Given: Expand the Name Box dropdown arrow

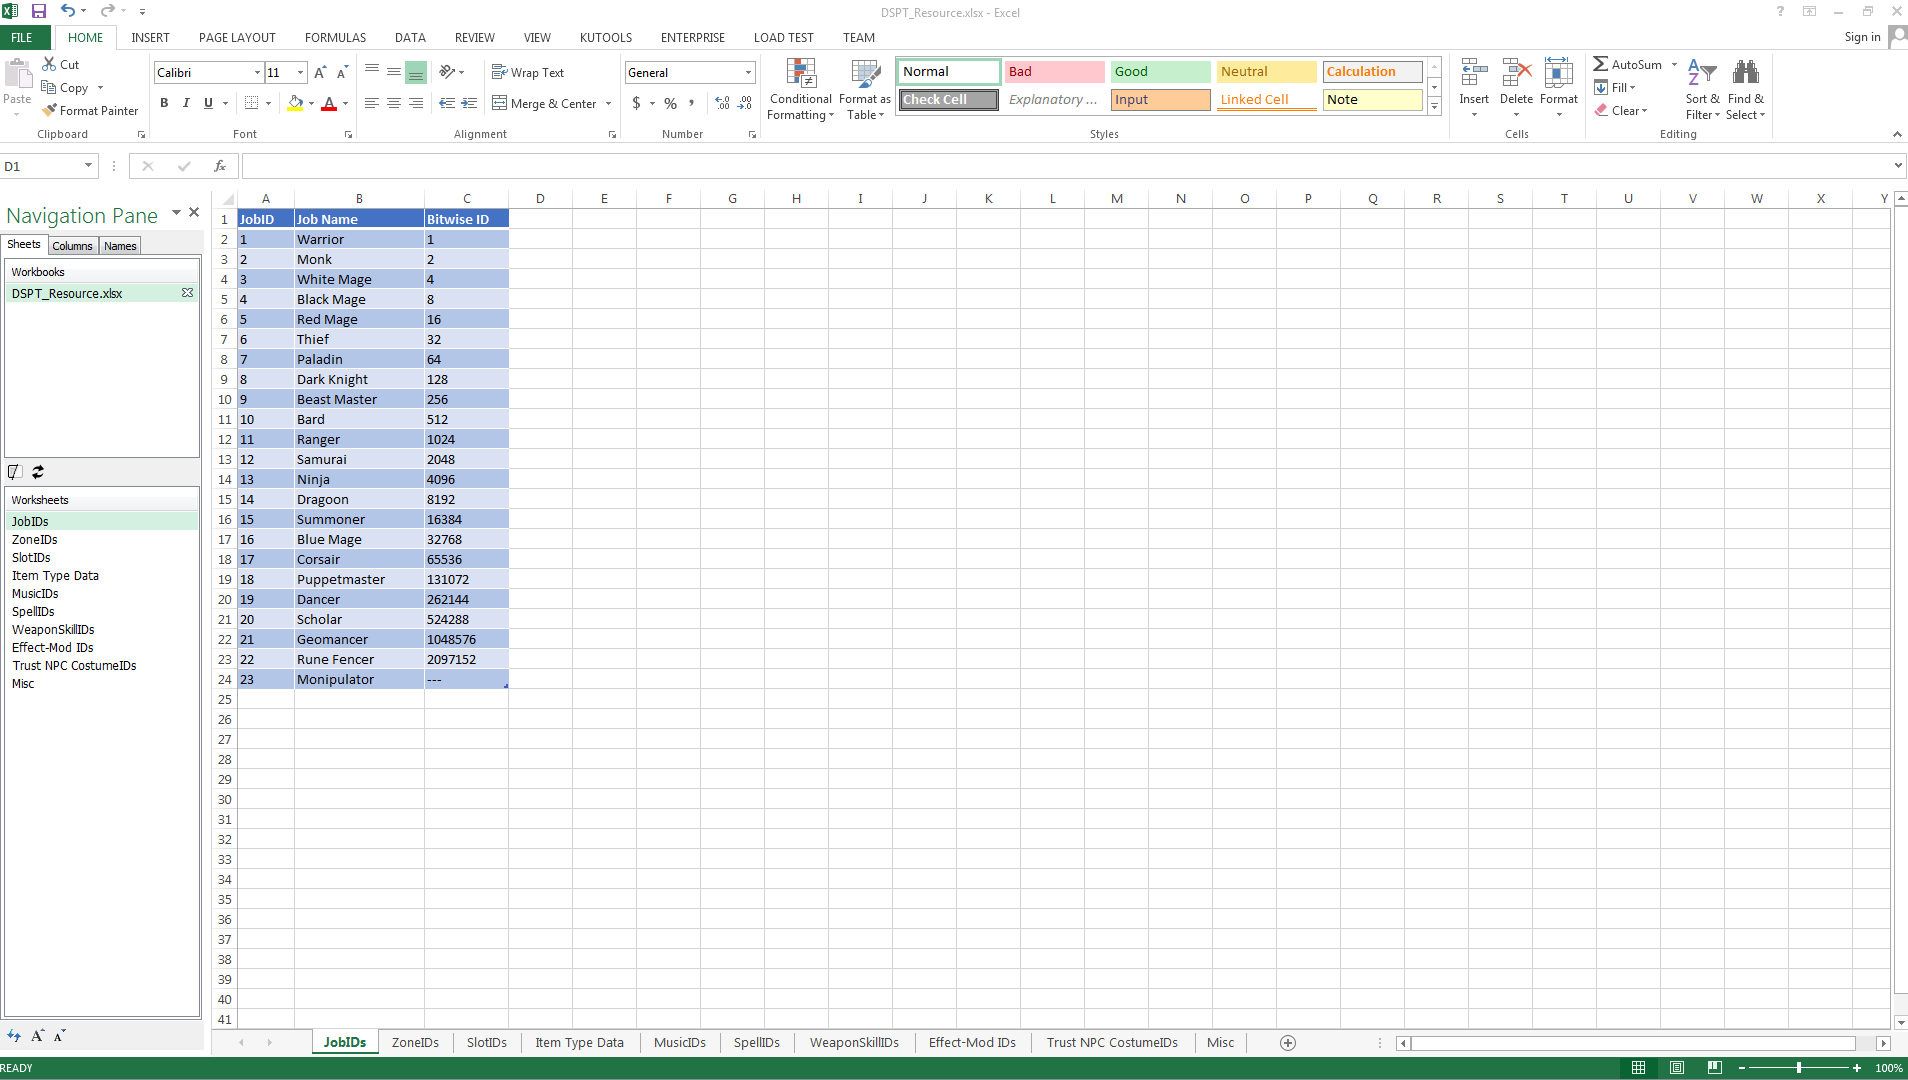Looking at the screenshot, I should click(x=88, y=166).
